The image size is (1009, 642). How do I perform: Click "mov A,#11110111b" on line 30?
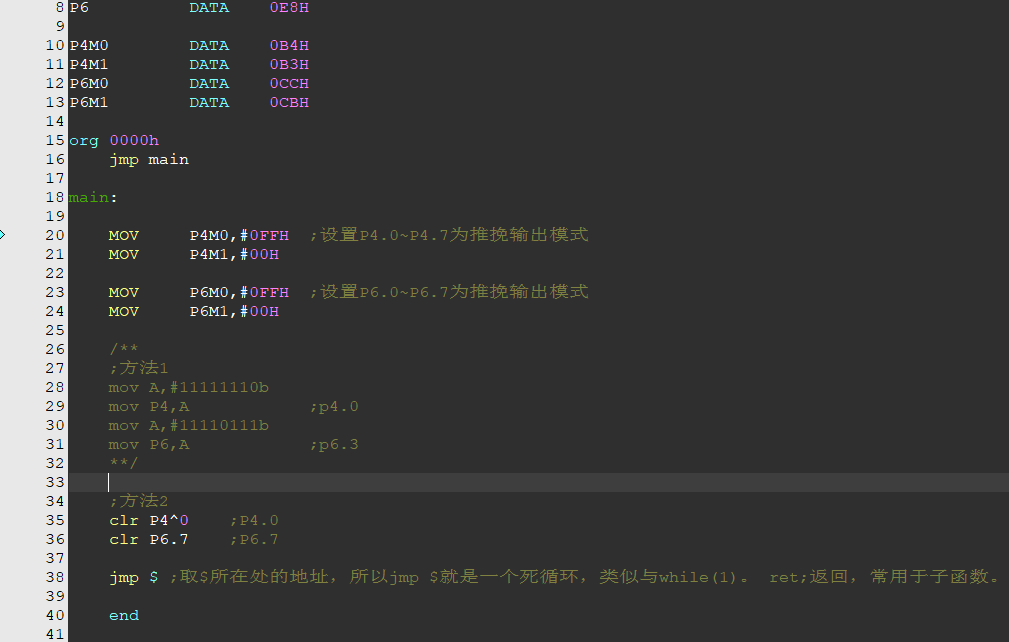click(189, 425)
